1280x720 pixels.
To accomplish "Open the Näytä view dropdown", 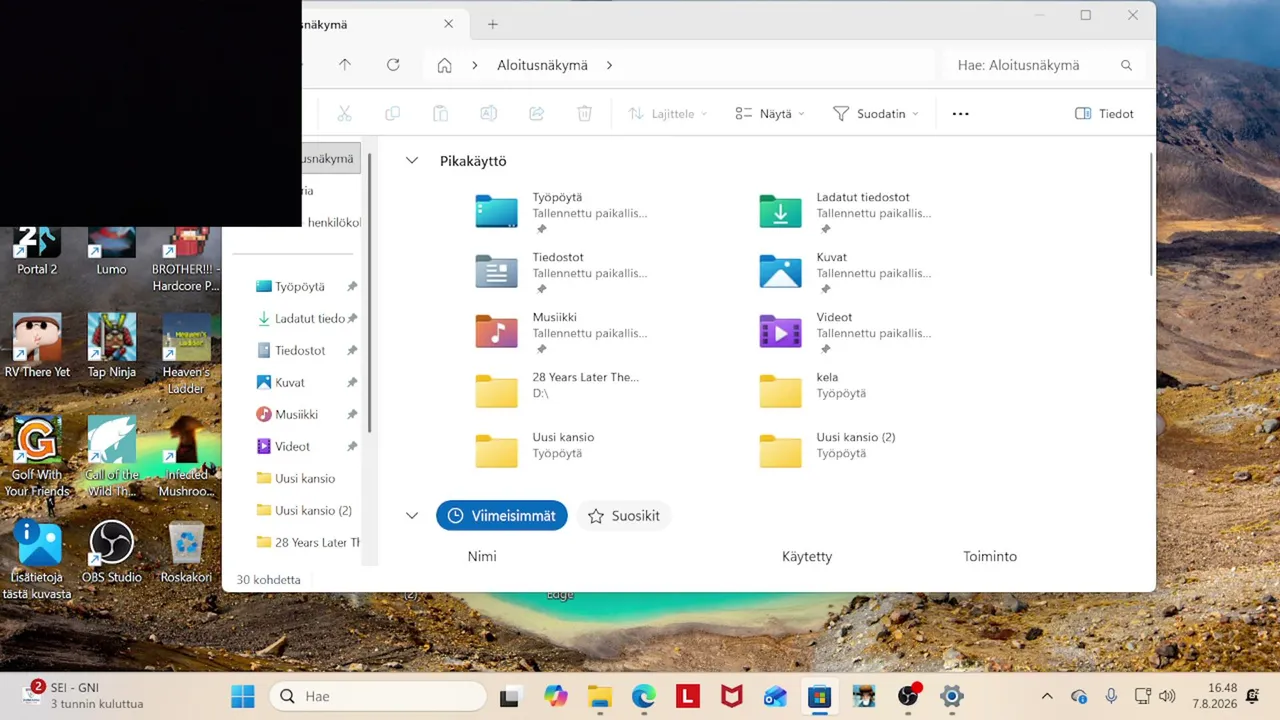I will (x=769, y=114).
